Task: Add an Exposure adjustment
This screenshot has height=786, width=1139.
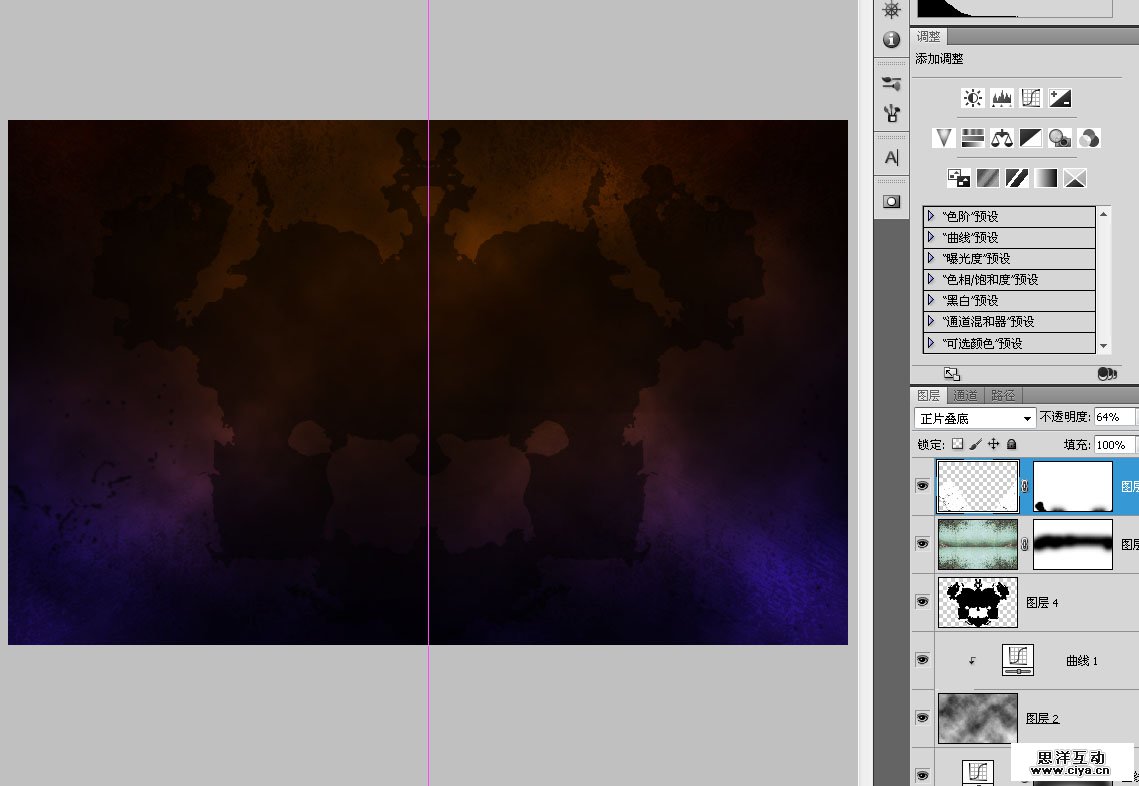Action: tap(1060, 98)
